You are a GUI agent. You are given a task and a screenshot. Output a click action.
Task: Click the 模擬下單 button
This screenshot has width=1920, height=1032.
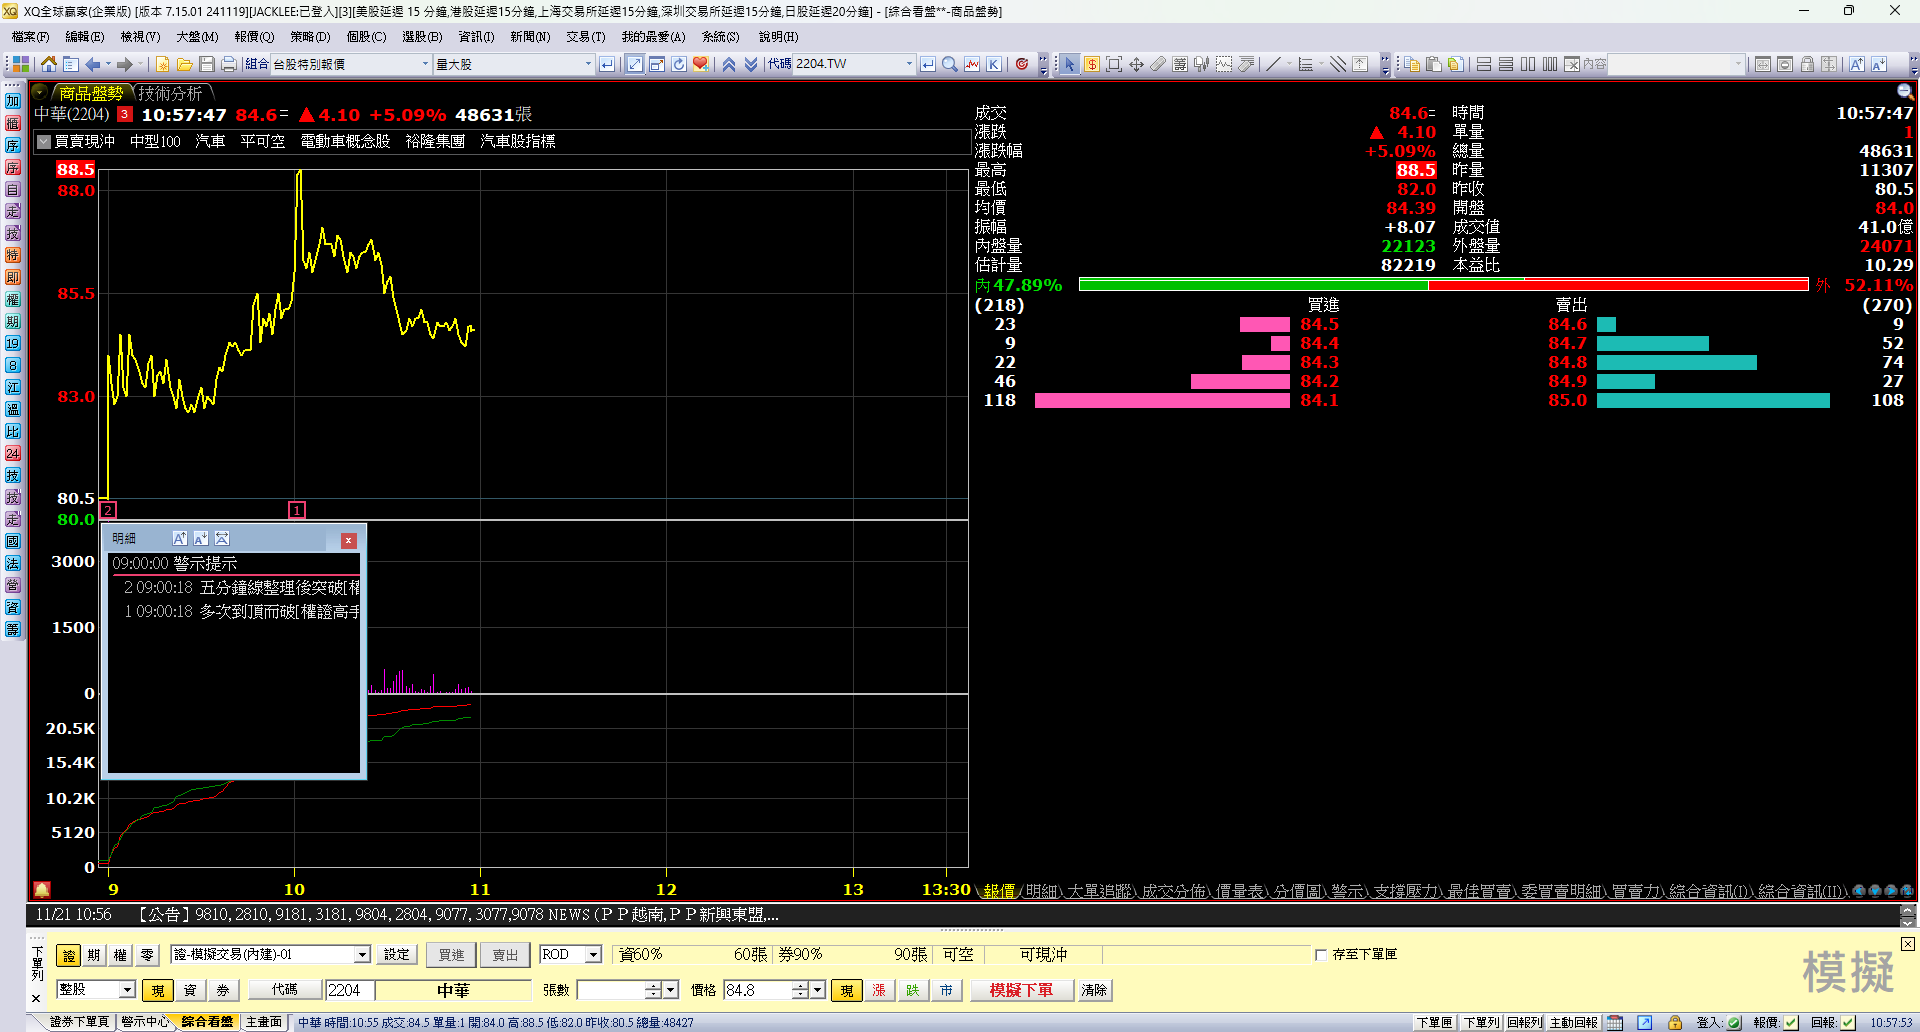tap(1021, 990)
